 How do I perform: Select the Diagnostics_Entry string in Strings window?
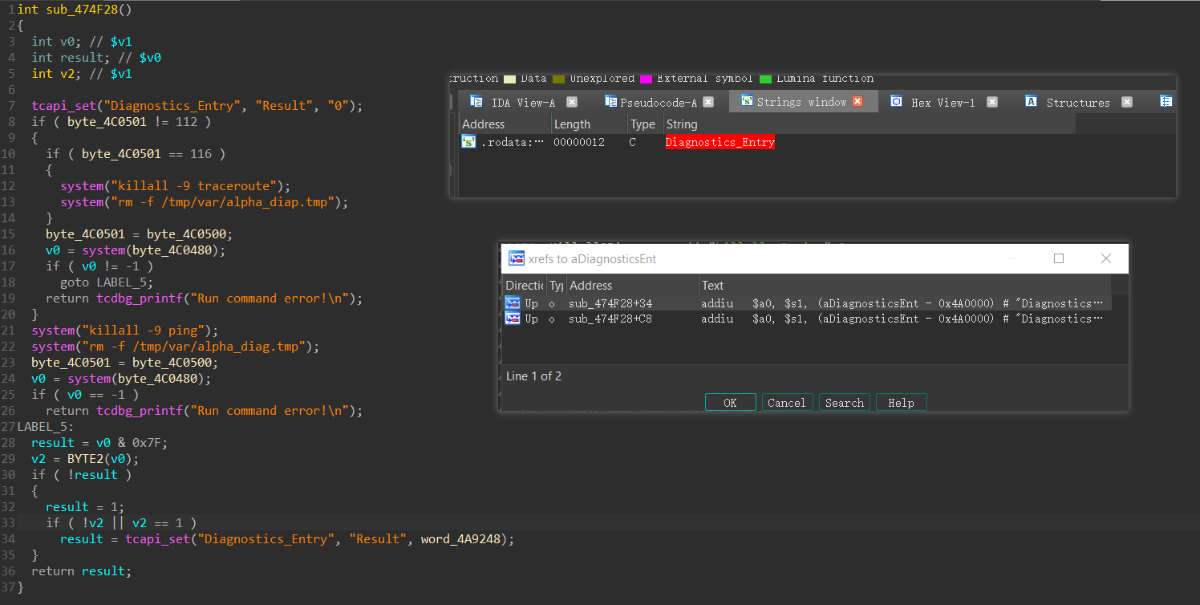coord(720,143)
